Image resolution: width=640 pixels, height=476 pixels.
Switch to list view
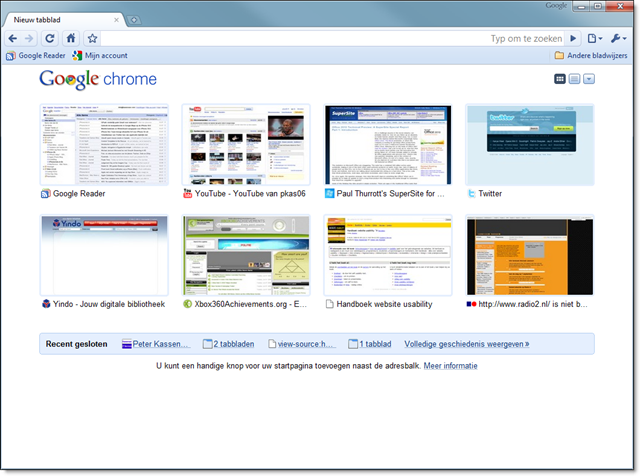pyautogui.click(x=574, y=79)
